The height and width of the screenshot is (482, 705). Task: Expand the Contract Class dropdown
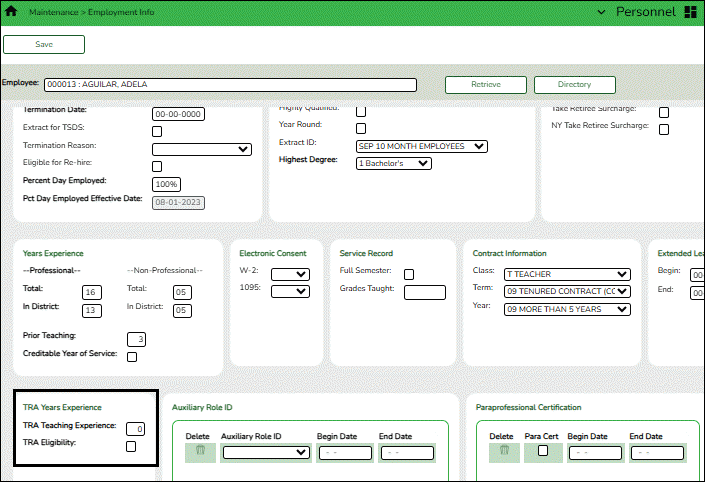[x=566, y=274]
